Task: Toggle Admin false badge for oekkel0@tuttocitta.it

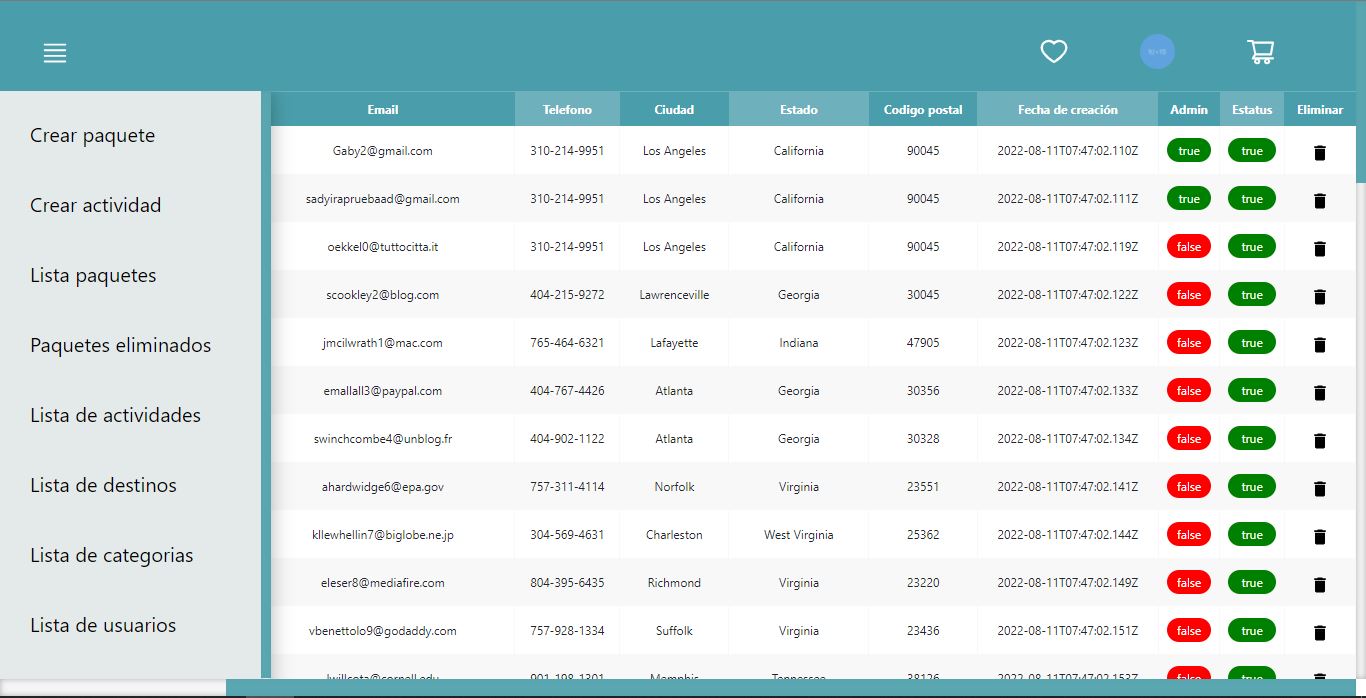Action: click(x=1188, y=246)
